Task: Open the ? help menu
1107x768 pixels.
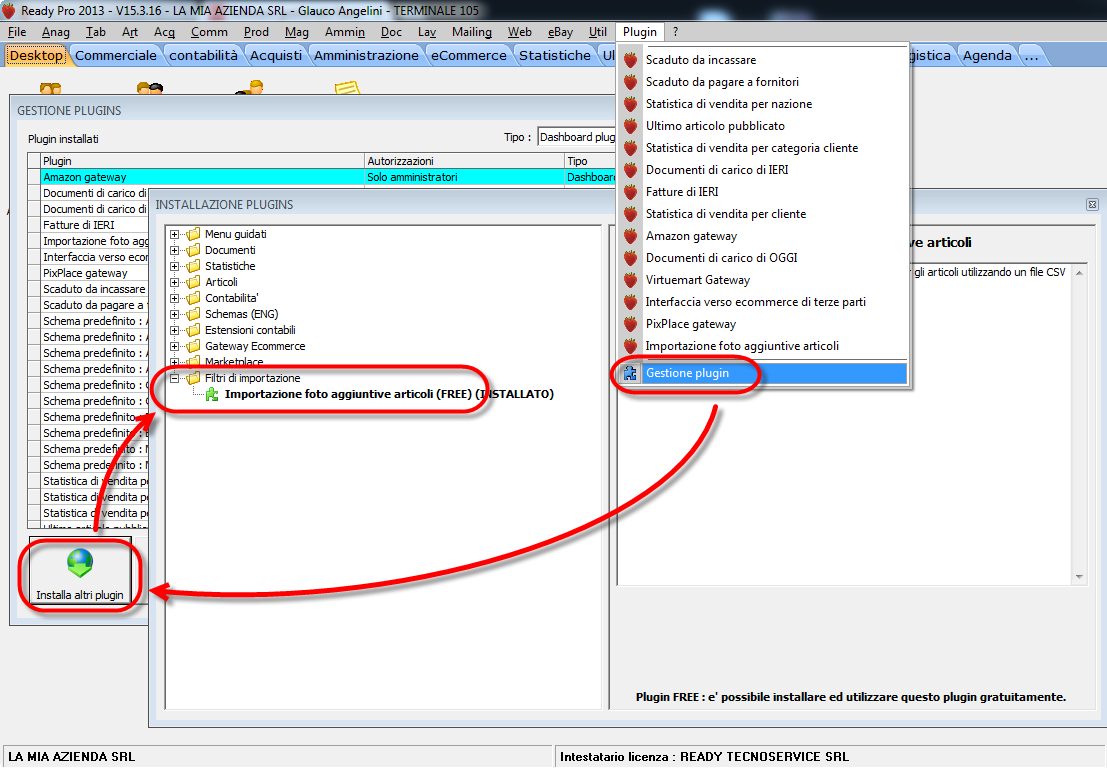Action: coord(676,32)
